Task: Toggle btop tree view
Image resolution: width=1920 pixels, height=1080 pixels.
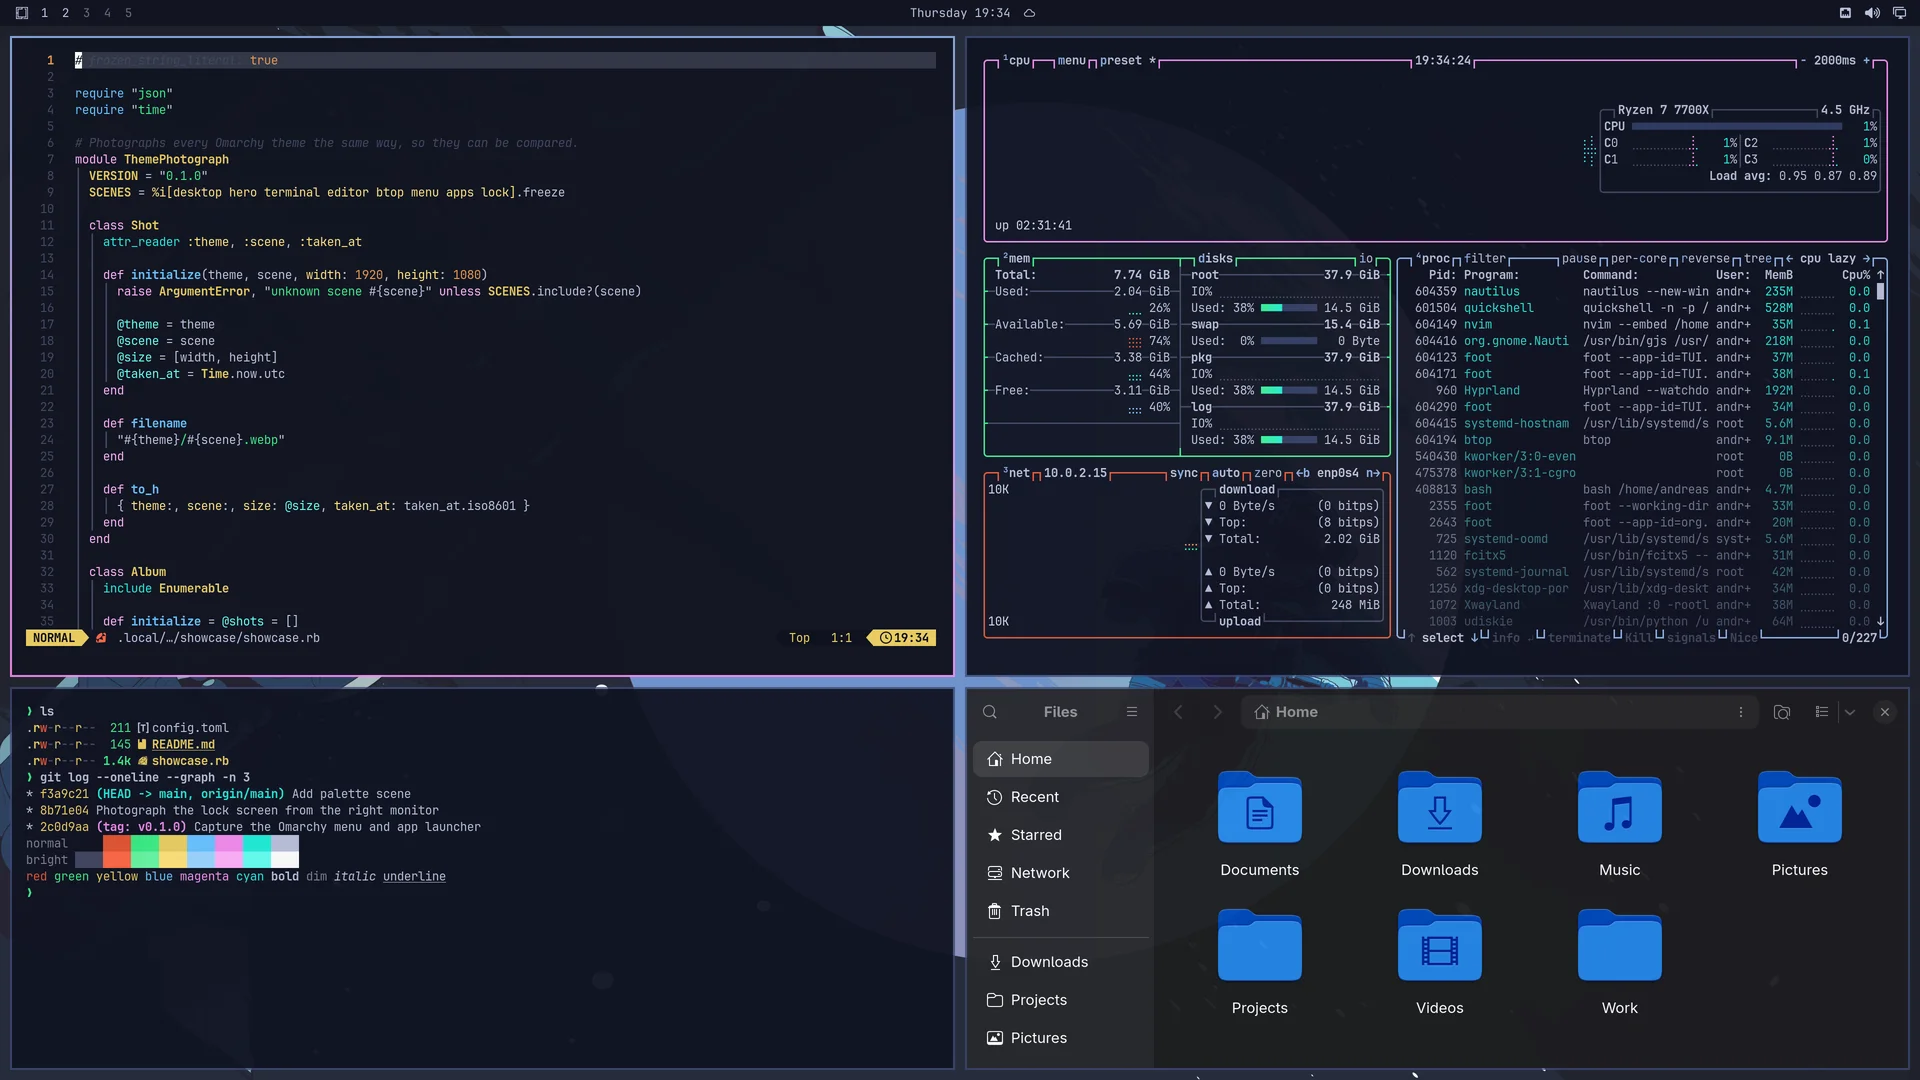Action: (x=1757, y=259)
